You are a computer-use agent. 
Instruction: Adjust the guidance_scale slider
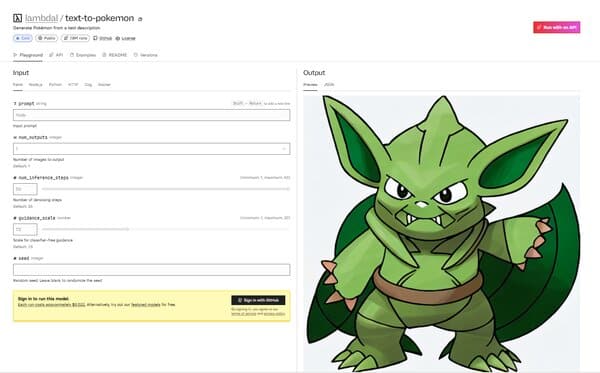point(166,229)
